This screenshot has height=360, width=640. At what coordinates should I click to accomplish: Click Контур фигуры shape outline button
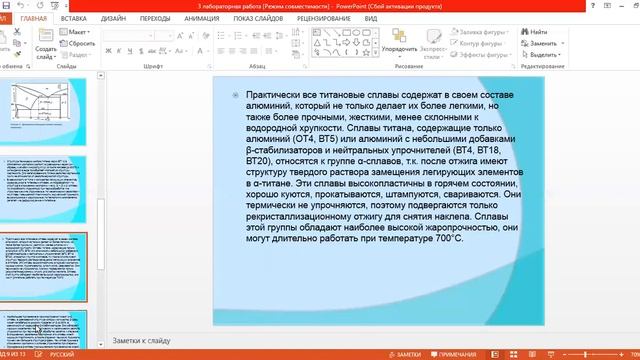click(x=476, y=43)
